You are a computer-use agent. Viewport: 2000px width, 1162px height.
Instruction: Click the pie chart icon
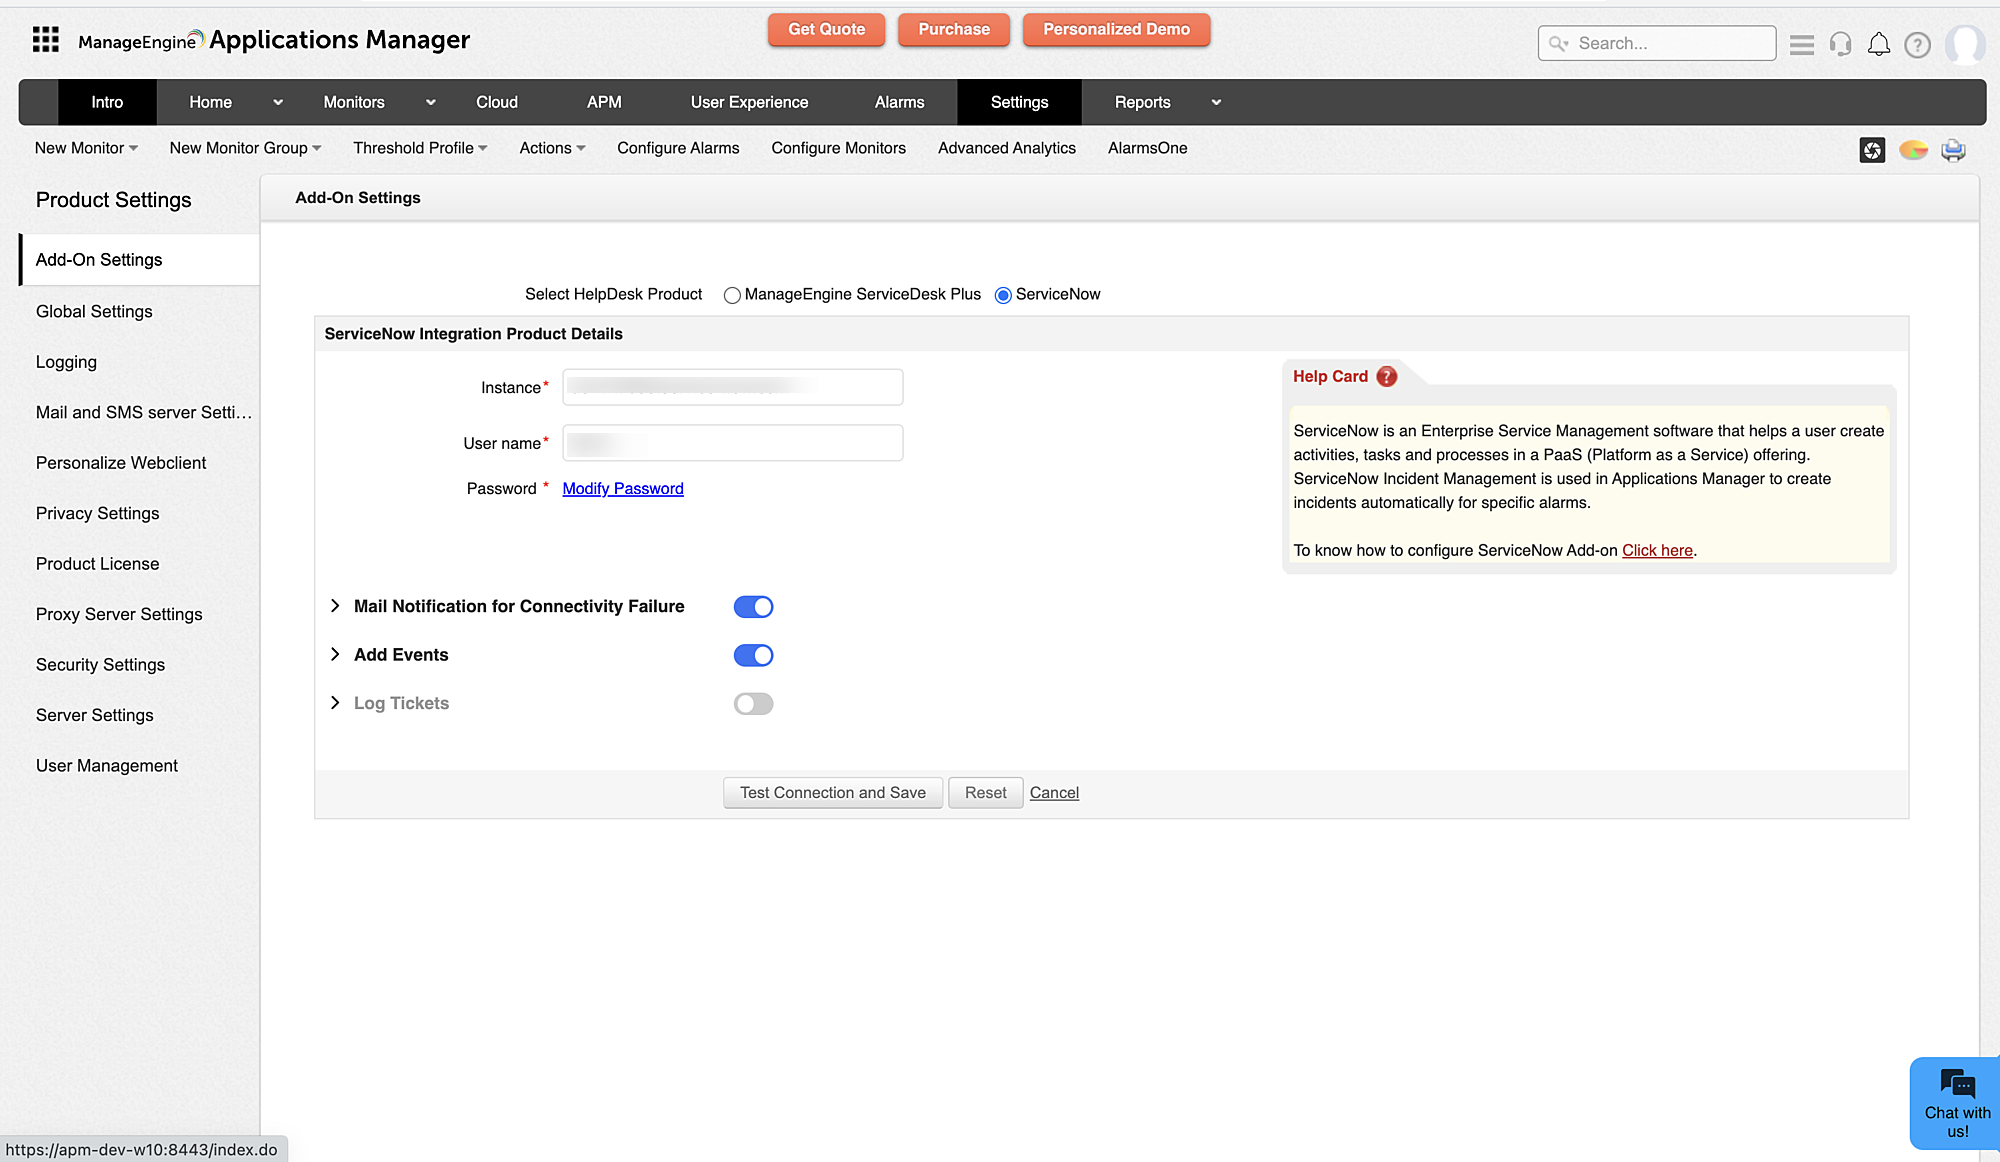1913,150
